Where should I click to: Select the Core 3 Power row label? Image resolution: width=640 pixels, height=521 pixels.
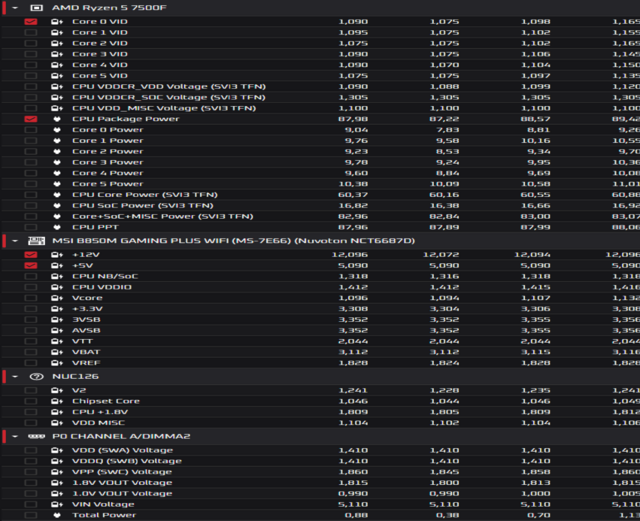108,163
